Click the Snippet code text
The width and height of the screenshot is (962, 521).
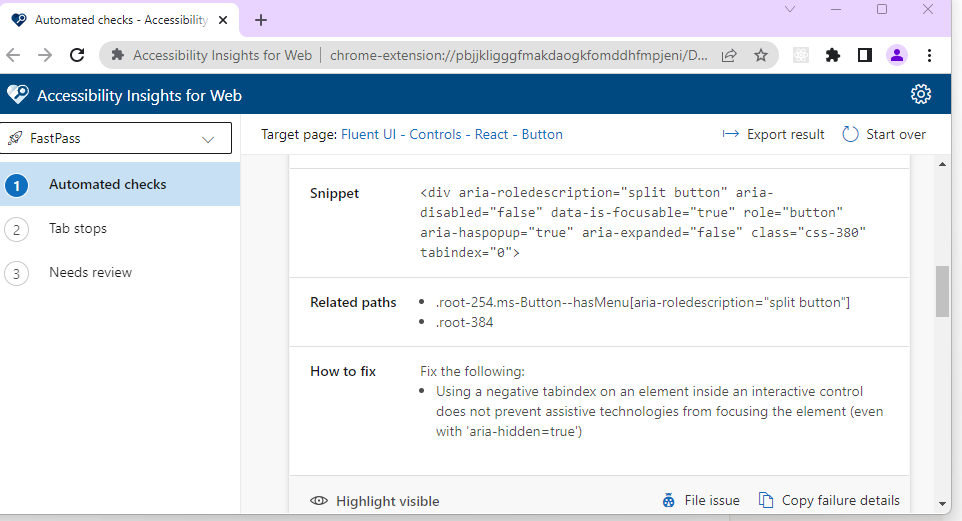click(x=642, y=223)
